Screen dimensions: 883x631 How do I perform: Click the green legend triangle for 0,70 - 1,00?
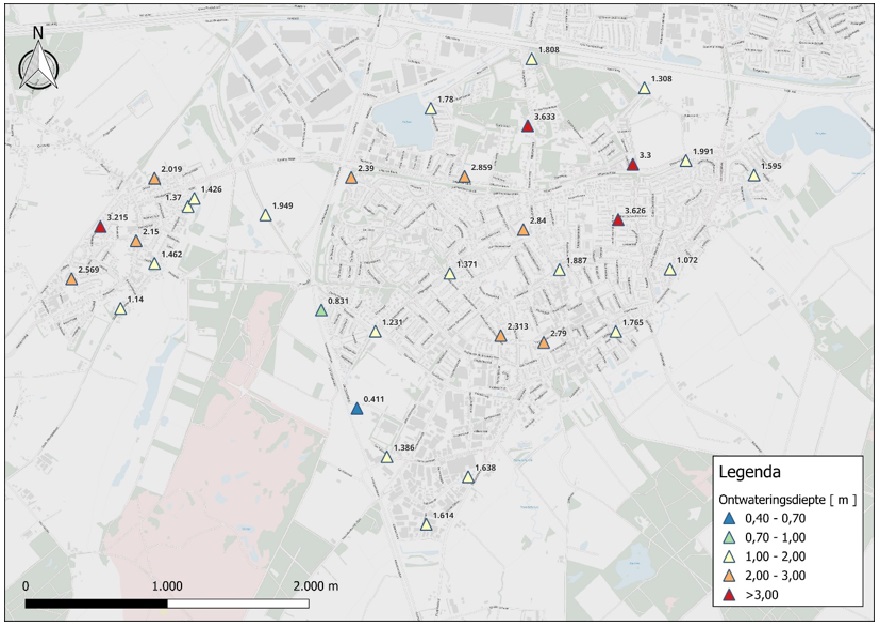point(730,538)
